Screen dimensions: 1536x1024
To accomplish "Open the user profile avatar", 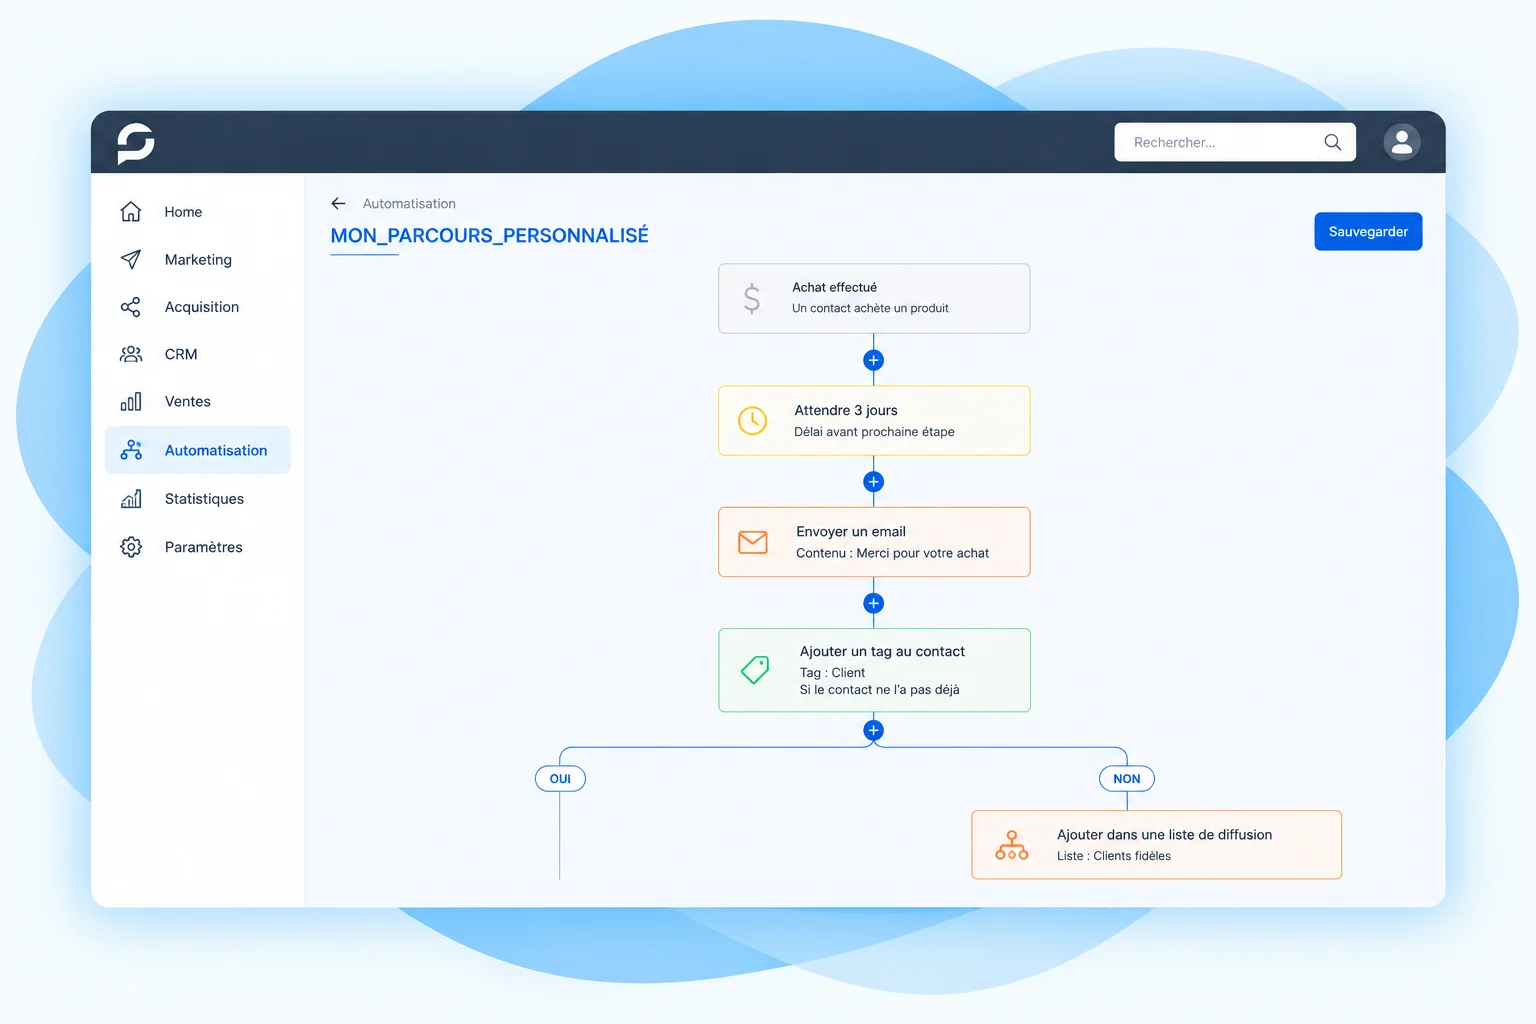I will click(1402, 142).
